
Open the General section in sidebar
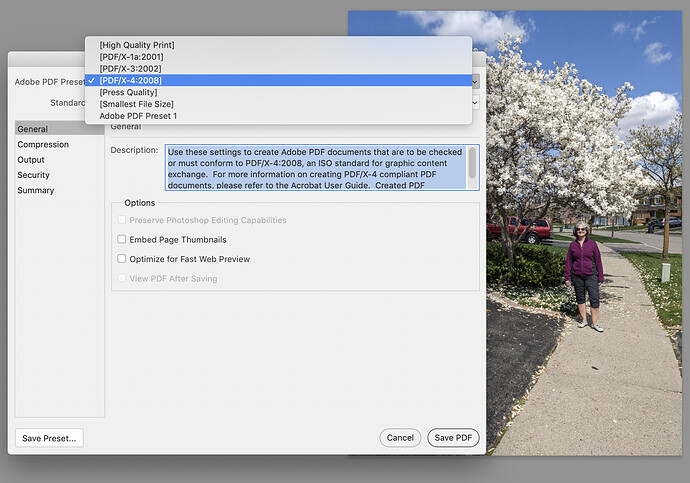pyautogui.click(x=59, y=129)
